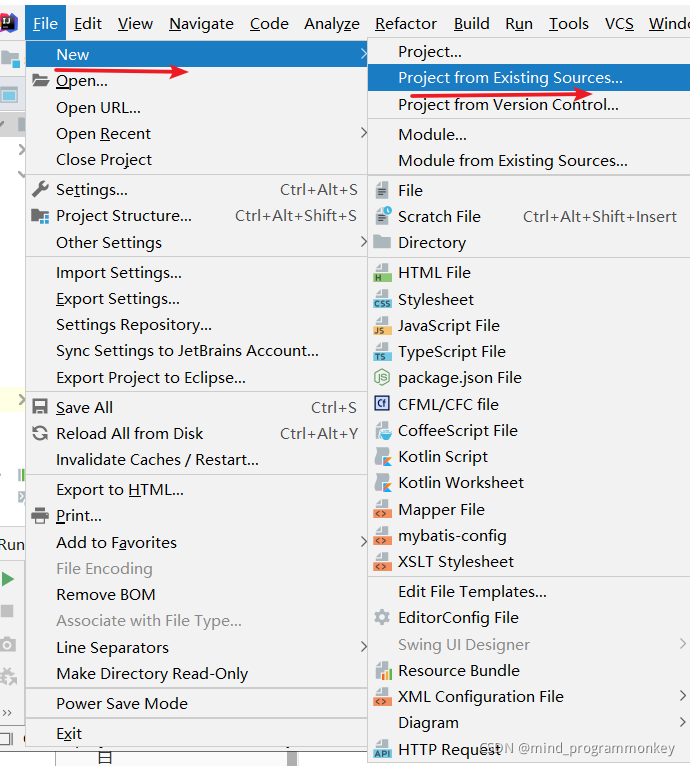
Task: Select Edit File Templates
Action: [529, 592]
